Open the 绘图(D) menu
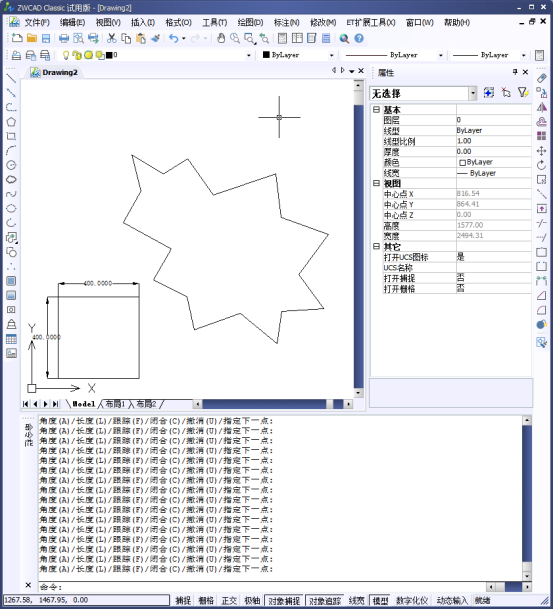The width and height of the screenshot is (554, 610). (x=250, y=23)
